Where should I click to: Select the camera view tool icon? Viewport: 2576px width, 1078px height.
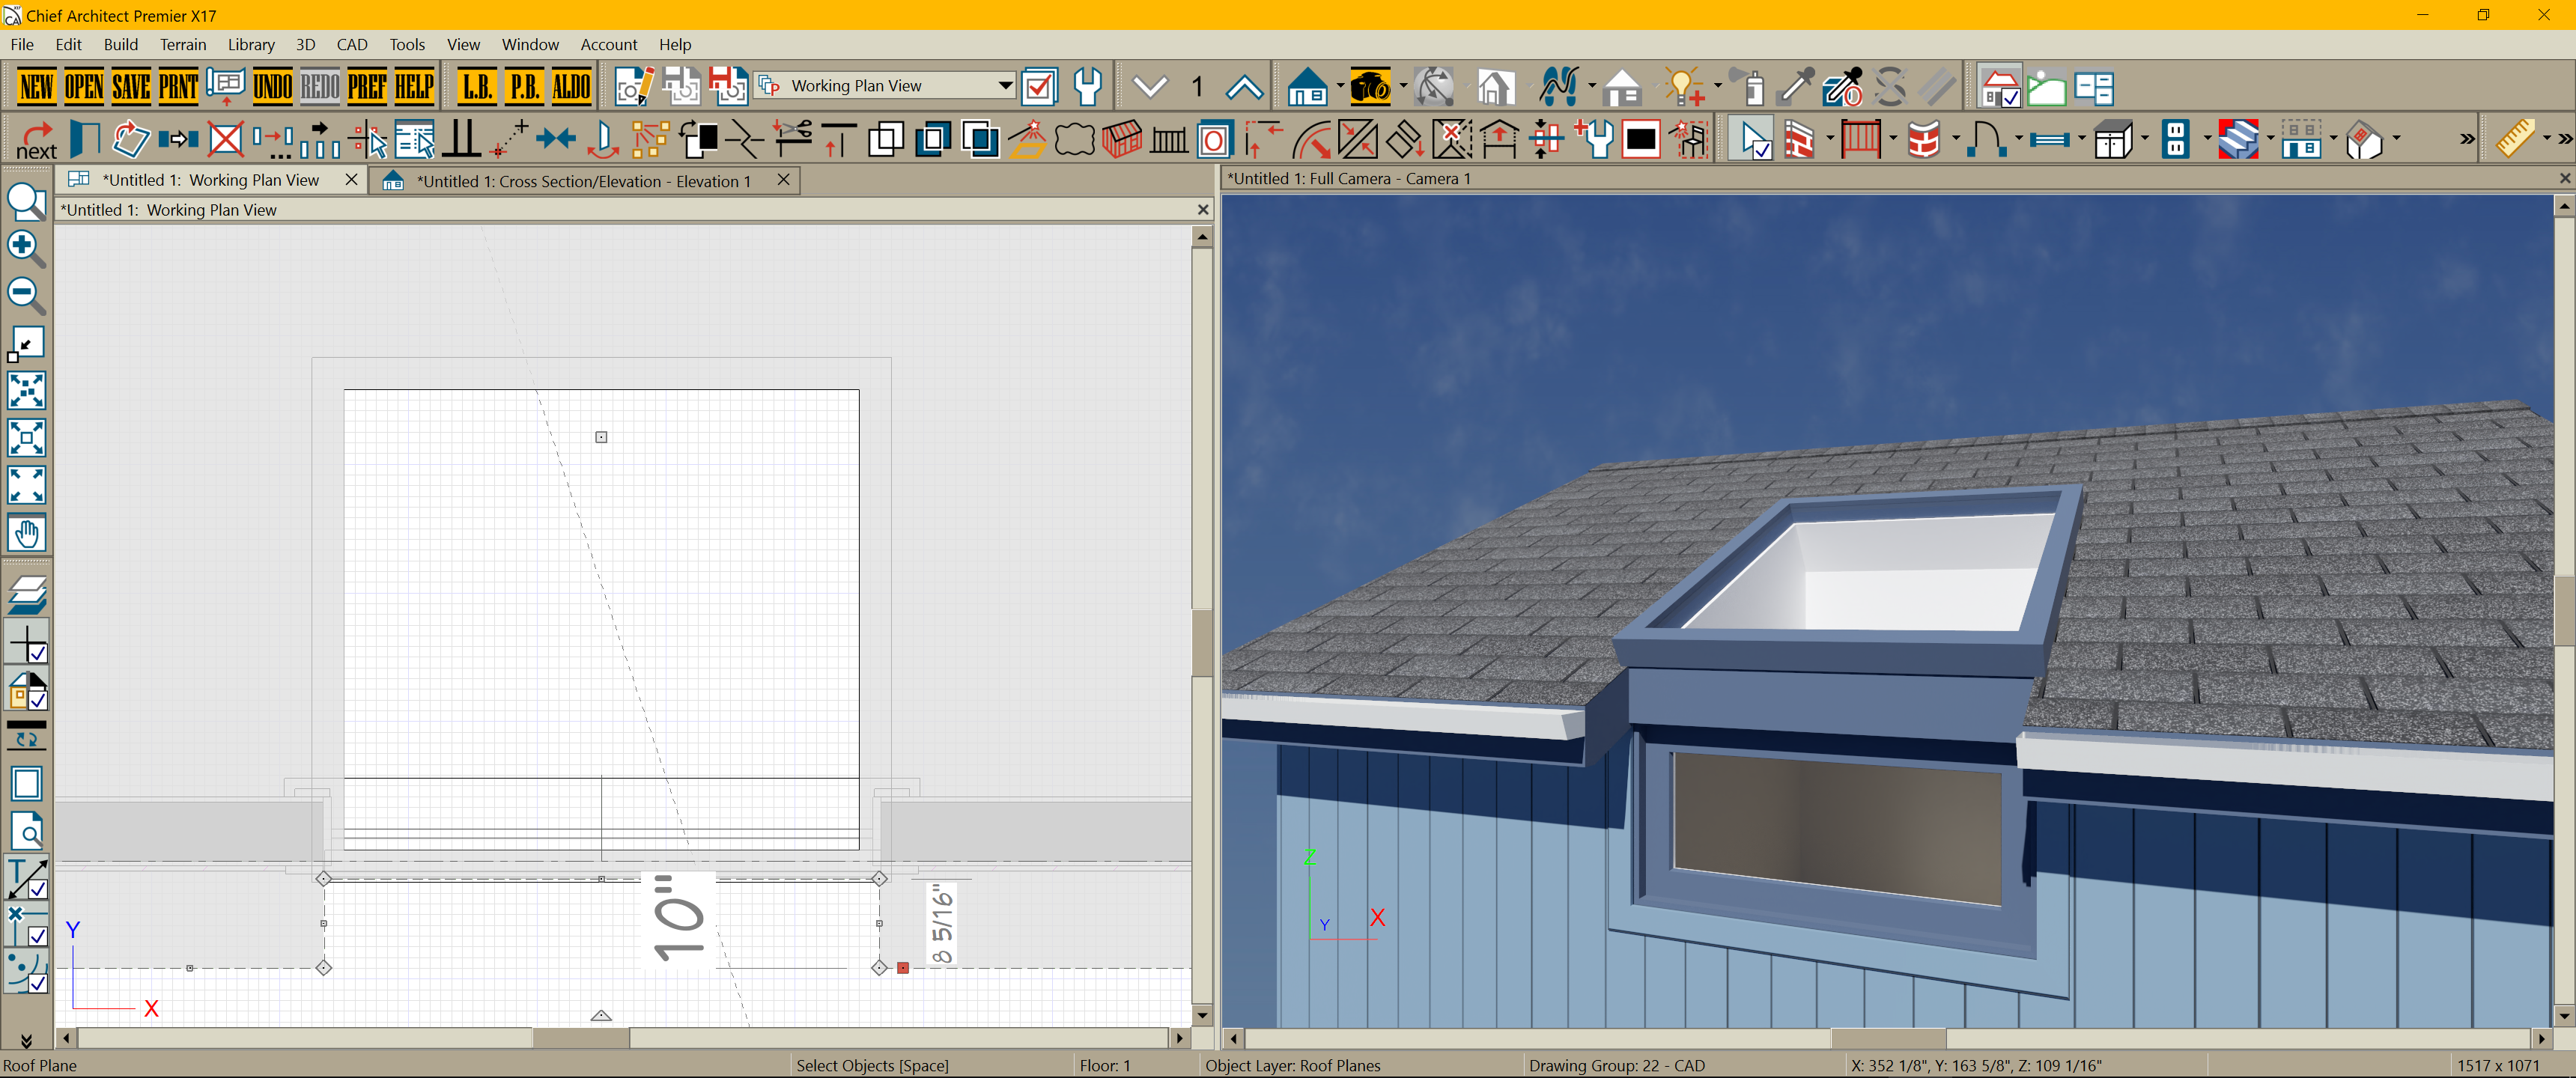pyautogui.click(x=1370, y=87)
